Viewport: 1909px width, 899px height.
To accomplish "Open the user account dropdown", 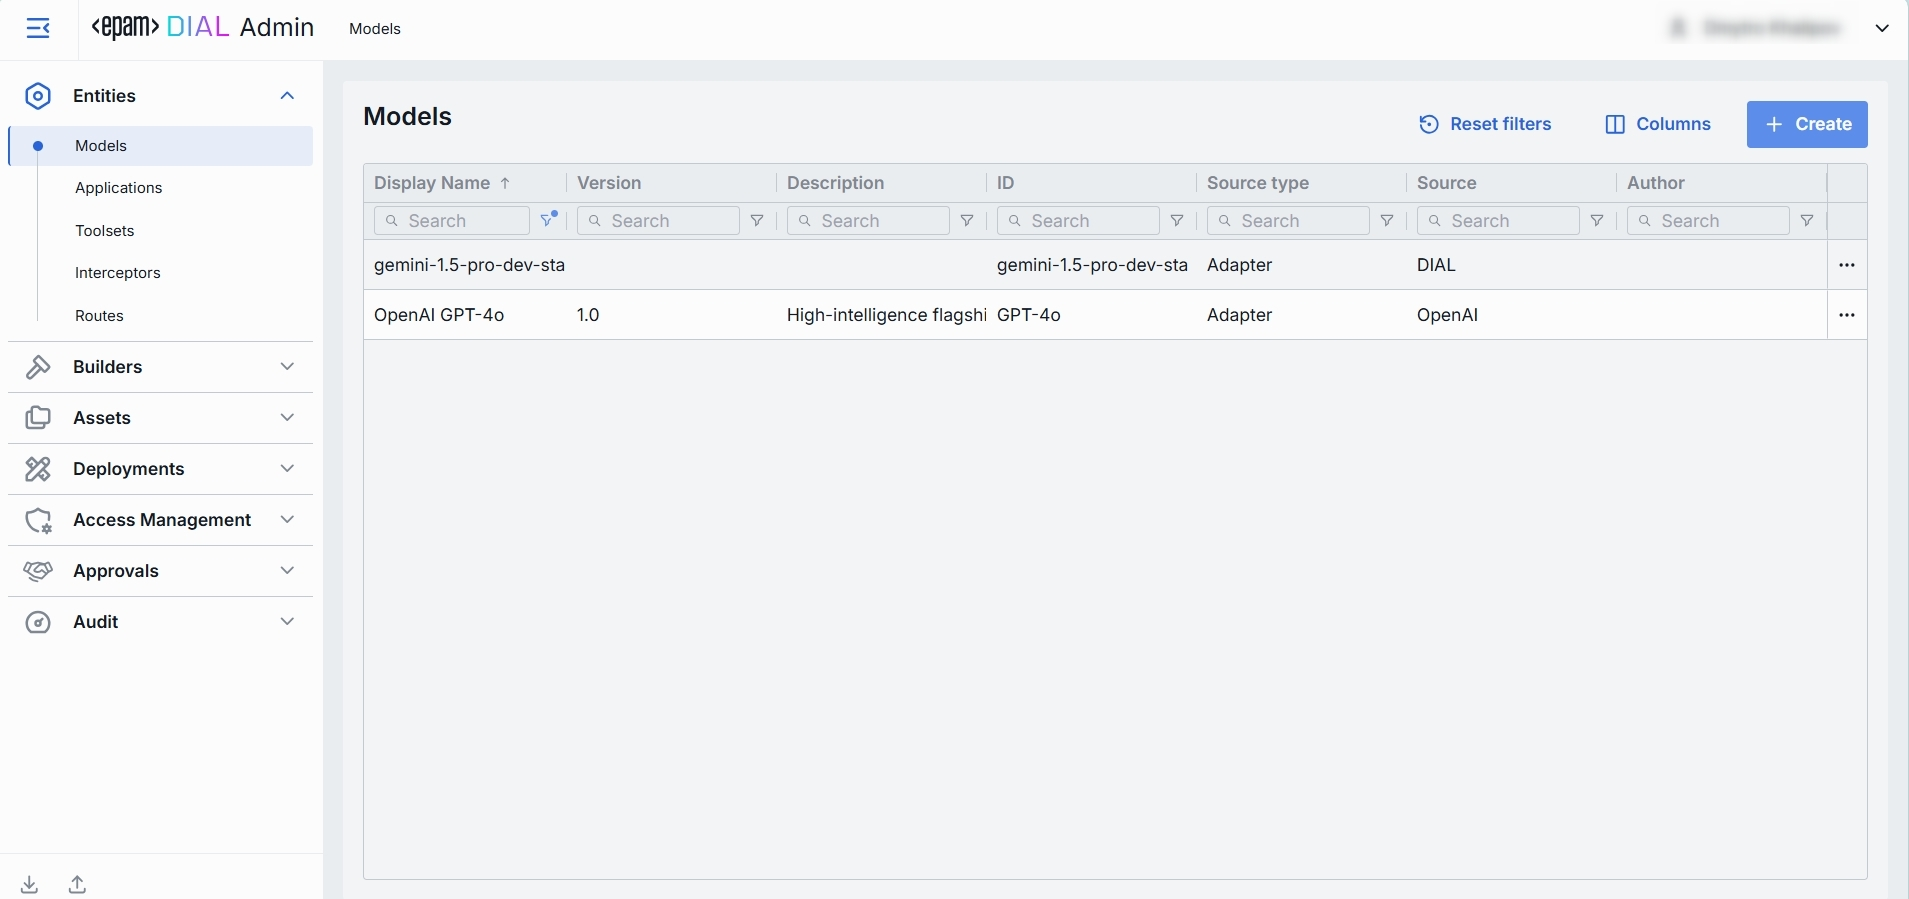I will click(x=1882, y=28).
